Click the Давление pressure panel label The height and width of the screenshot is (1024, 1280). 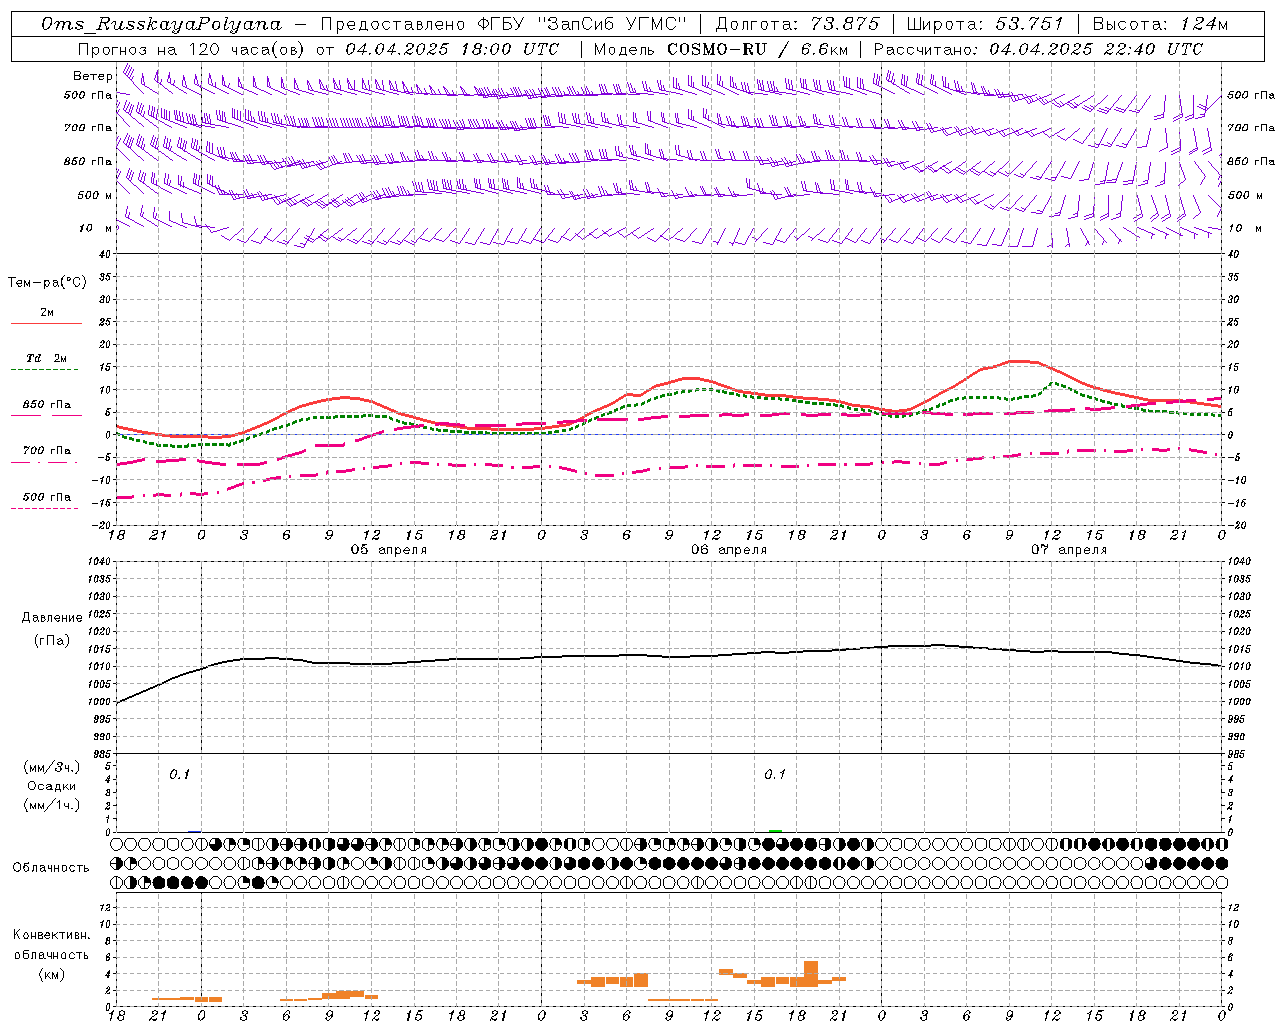tap(52, 618)
